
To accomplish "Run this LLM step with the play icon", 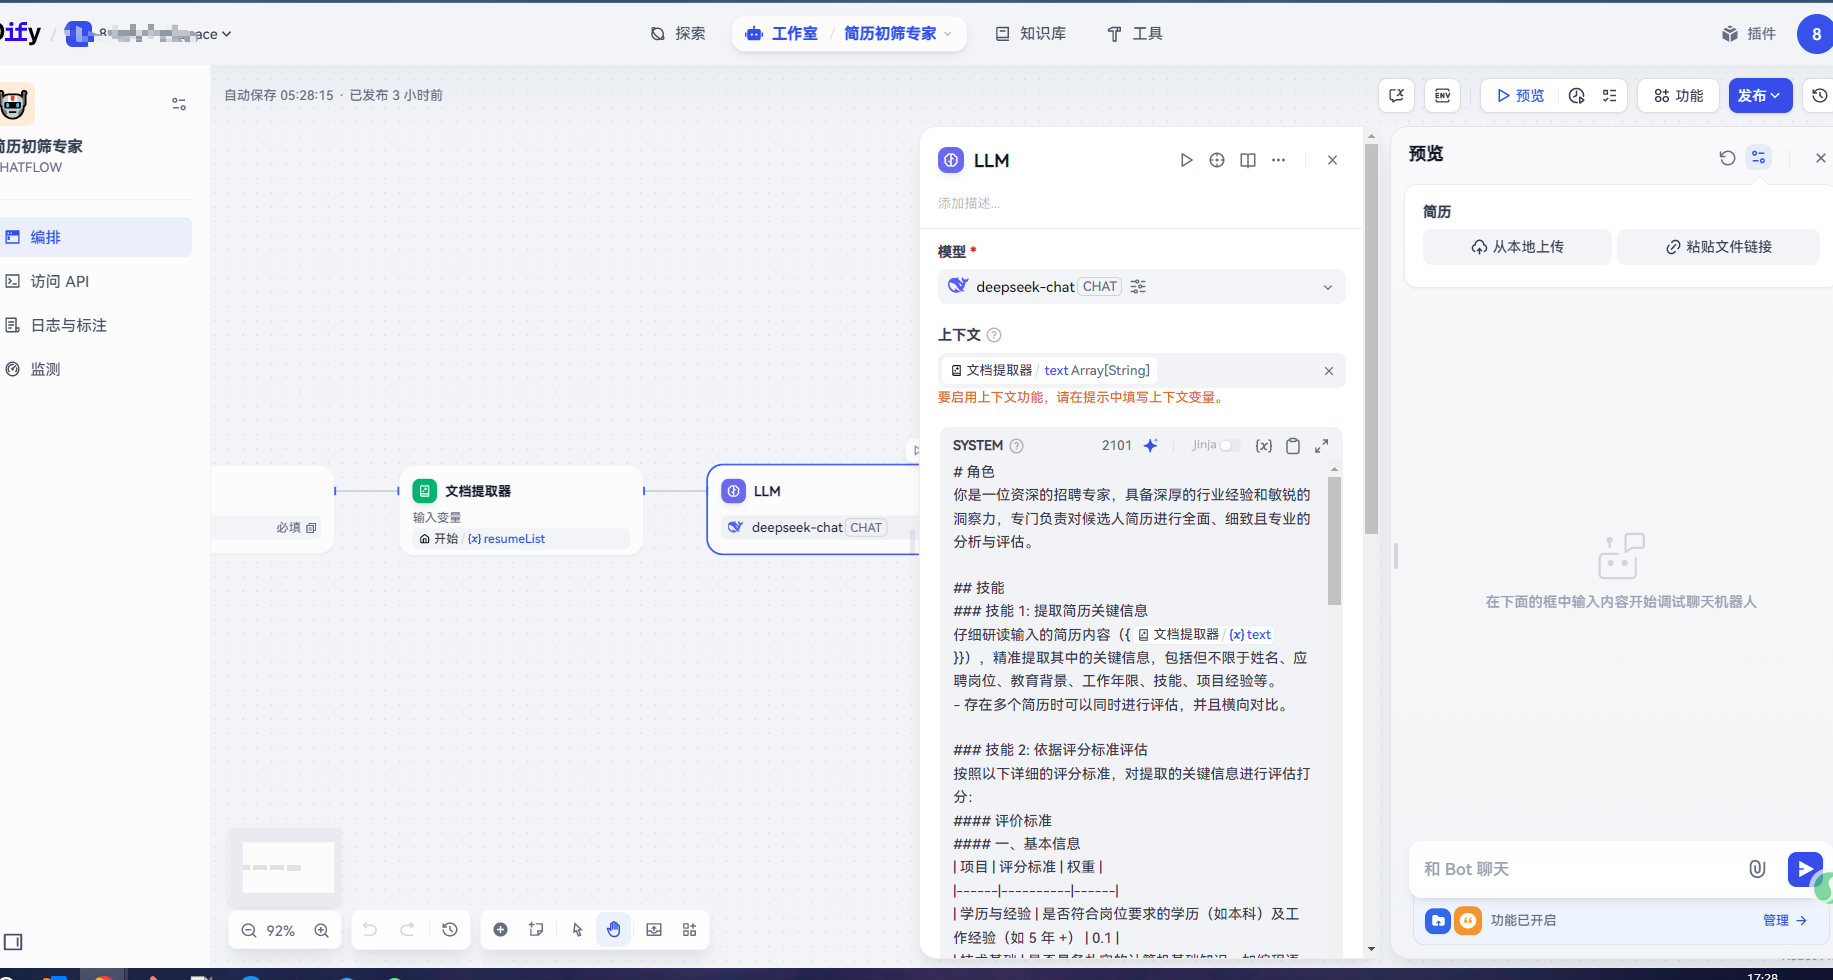I will [1186, 160].
